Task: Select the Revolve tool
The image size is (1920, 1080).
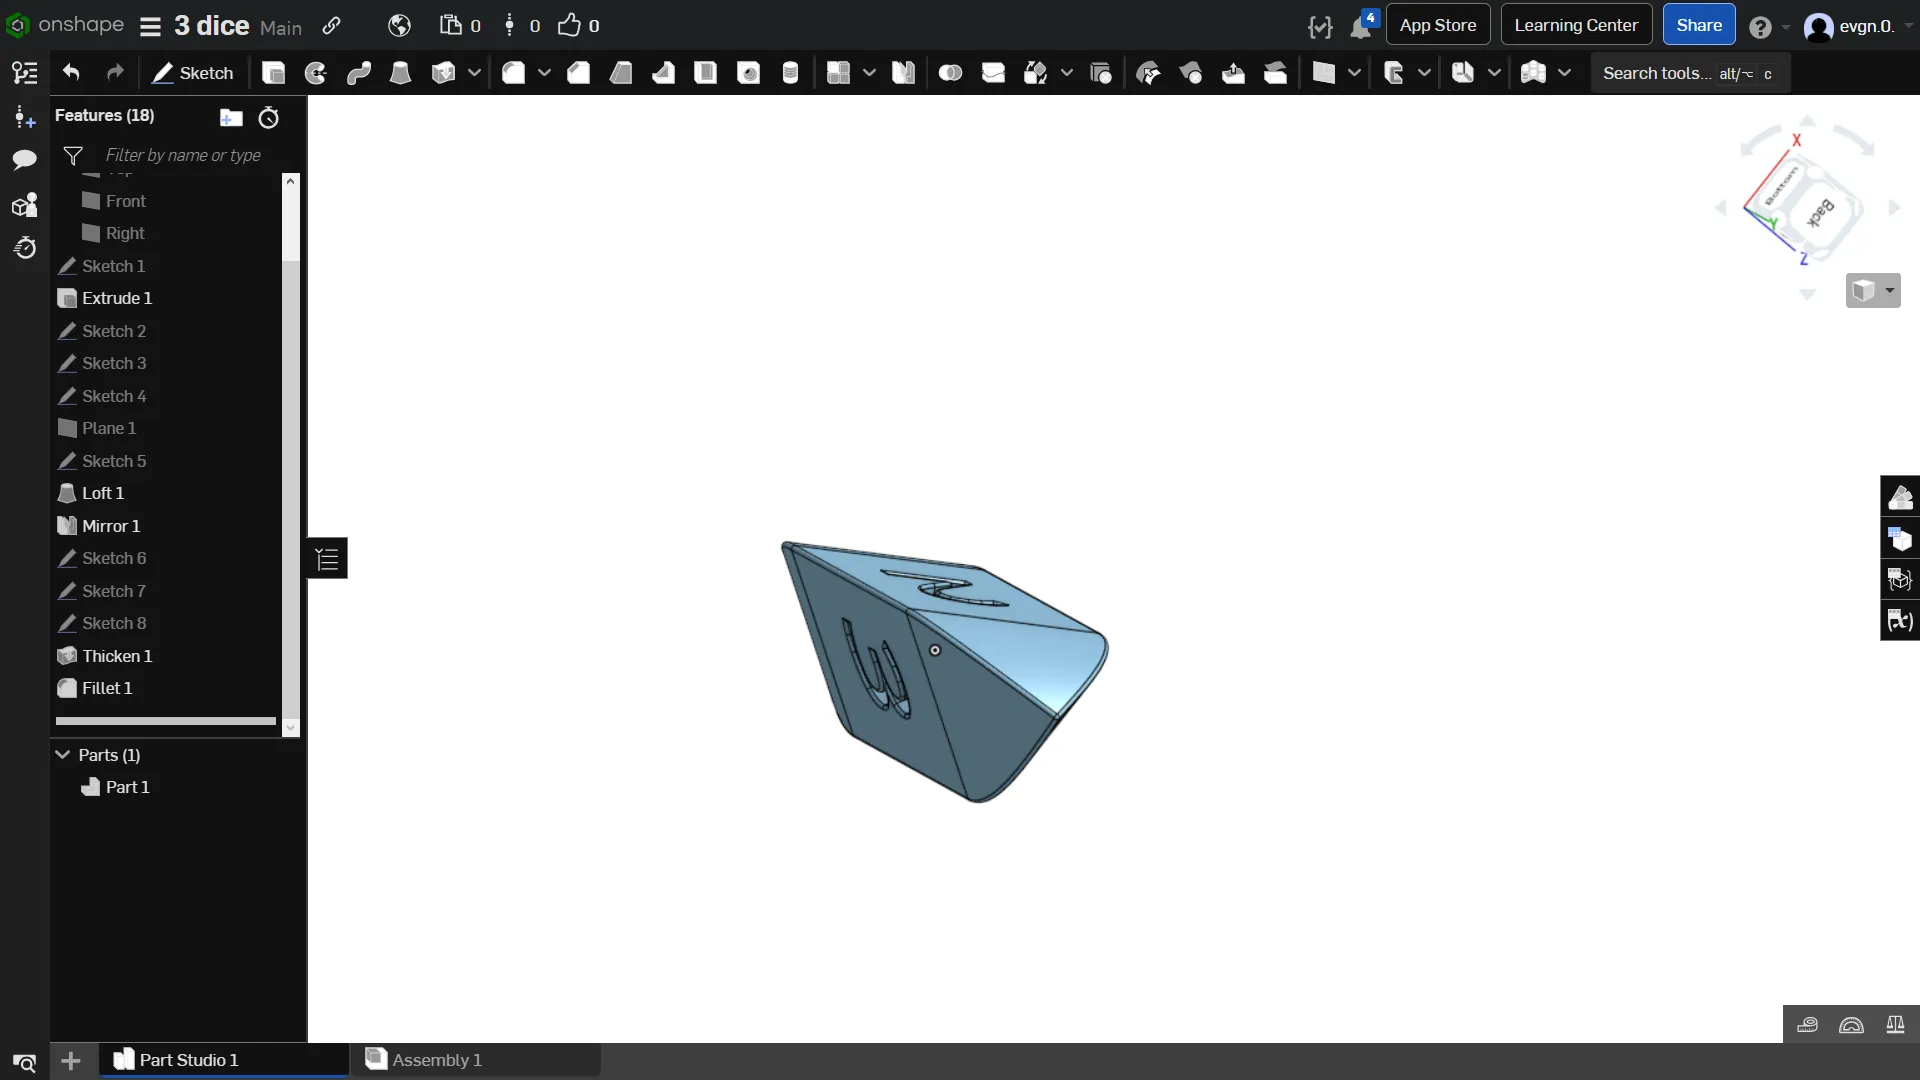Action: pos(316,73)
